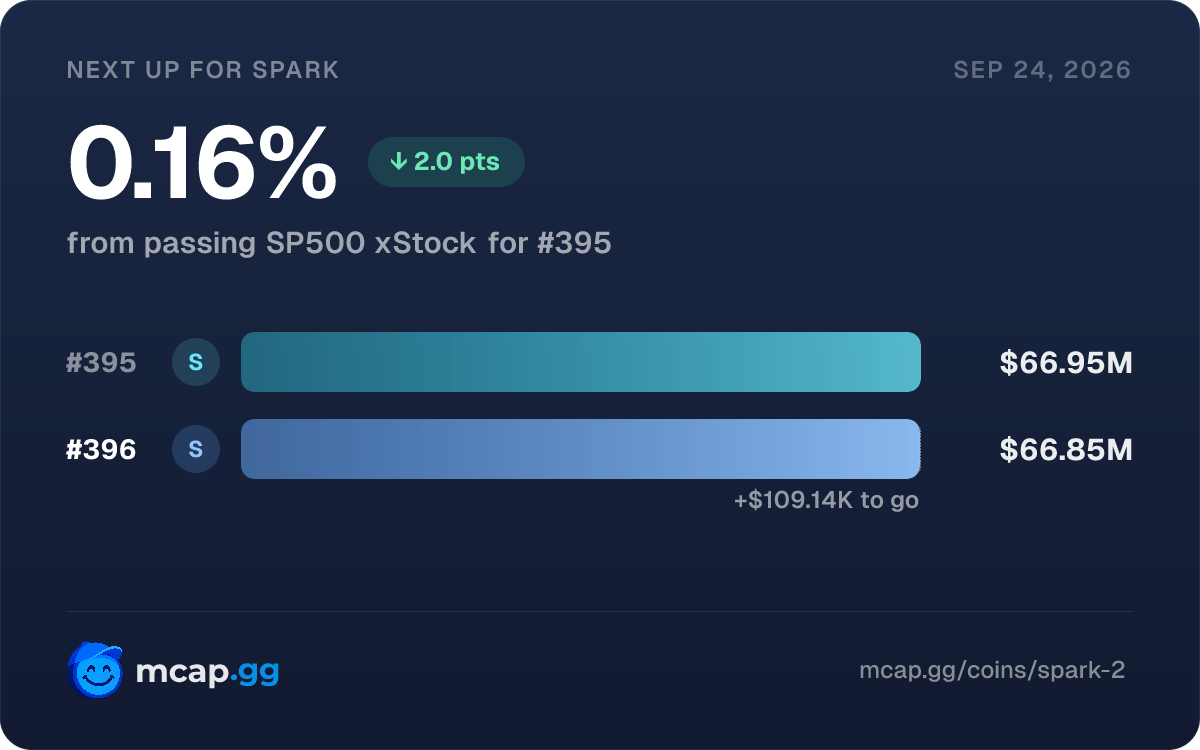Viewport: 1200px width, 750px height.
Task: Click the +$109.14K to go label
Action: [x=826, y=500]
